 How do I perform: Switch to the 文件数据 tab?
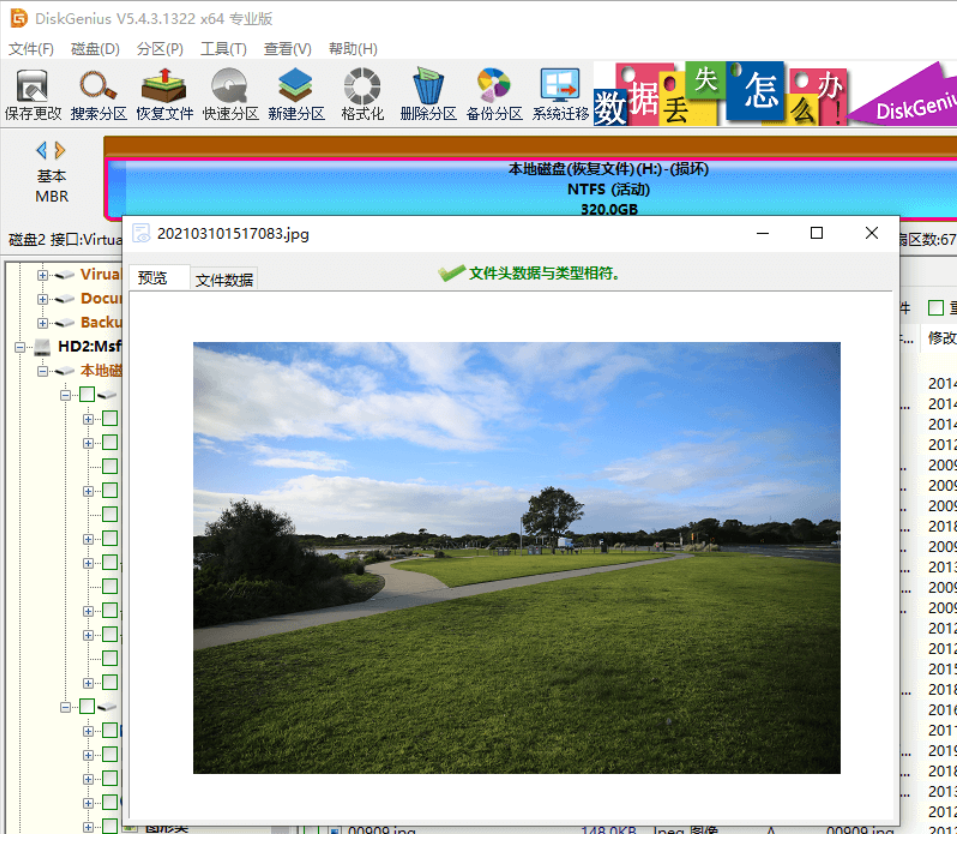pos(224,280)
